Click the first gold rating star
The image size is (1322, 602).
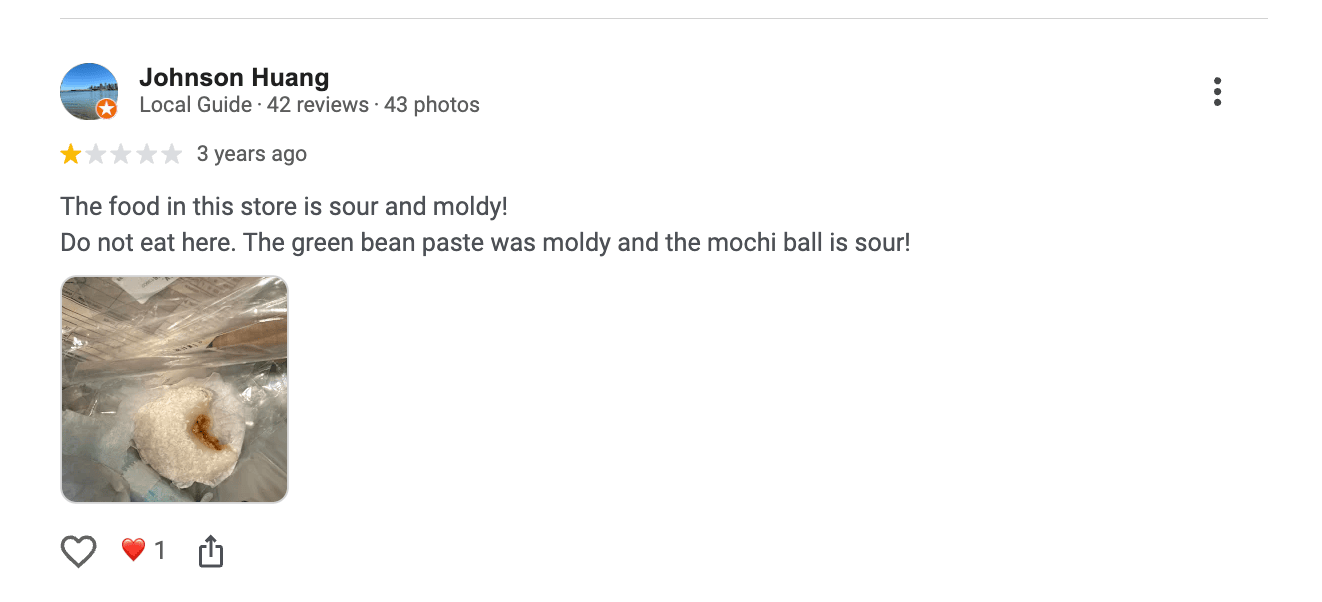[71, 154]
